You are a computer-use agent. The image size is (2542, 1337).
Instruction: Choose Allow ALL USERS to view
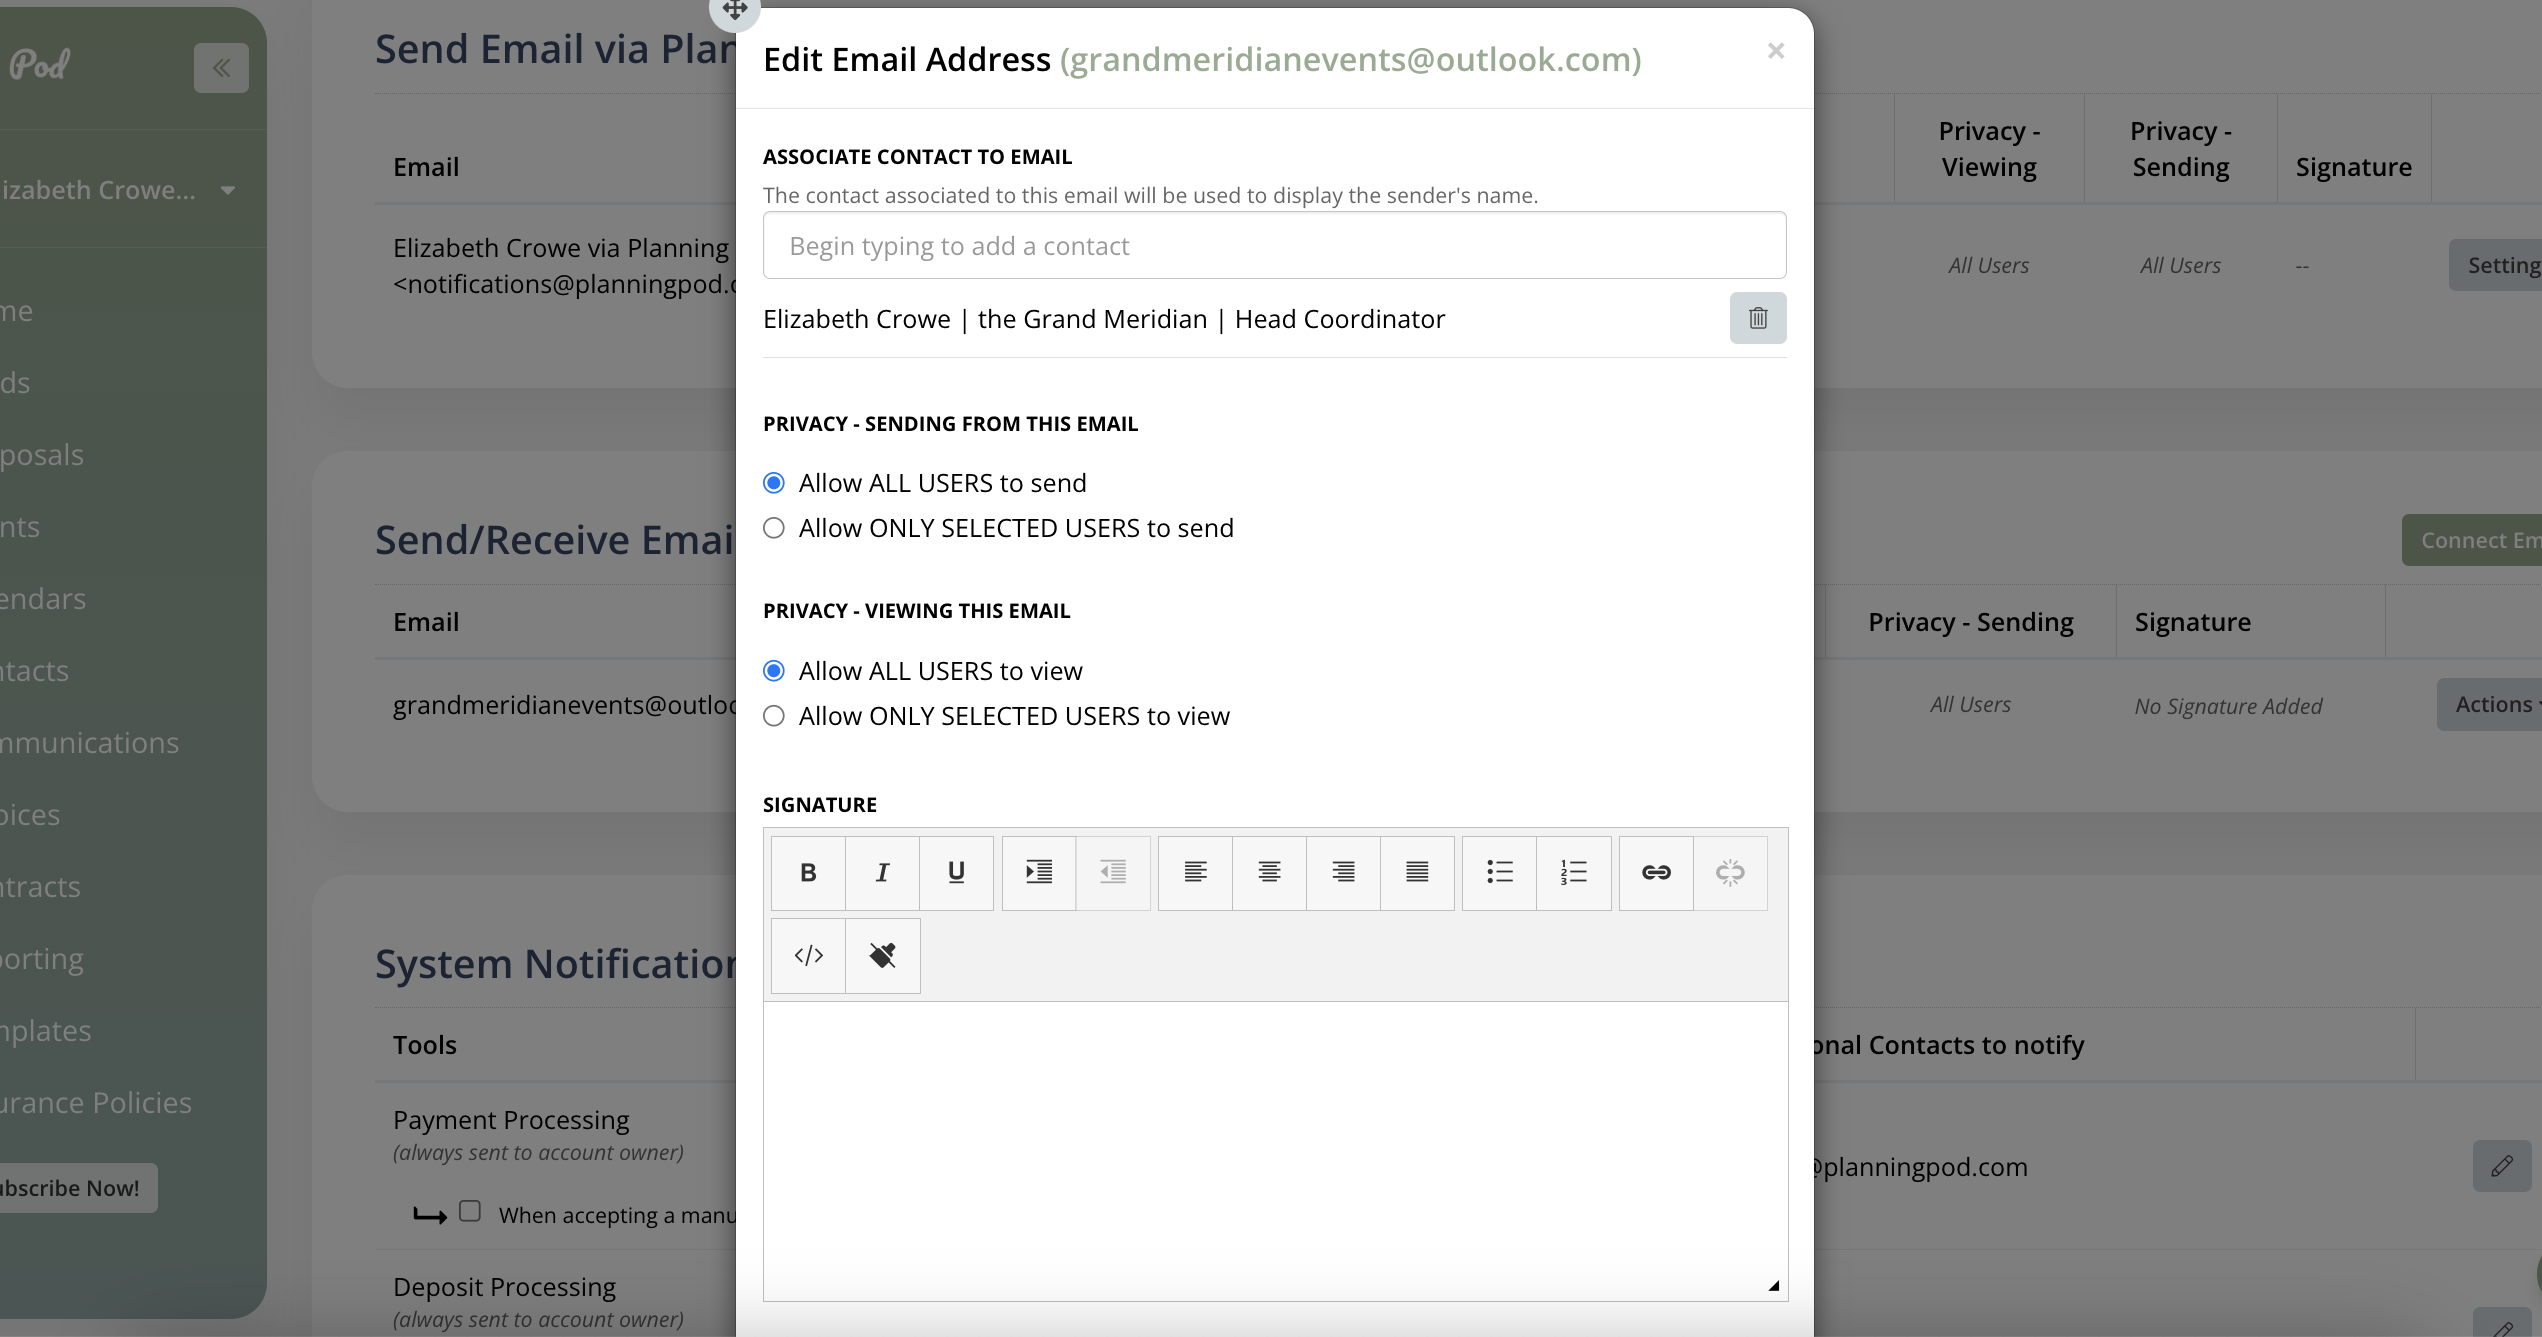[774, 671]
